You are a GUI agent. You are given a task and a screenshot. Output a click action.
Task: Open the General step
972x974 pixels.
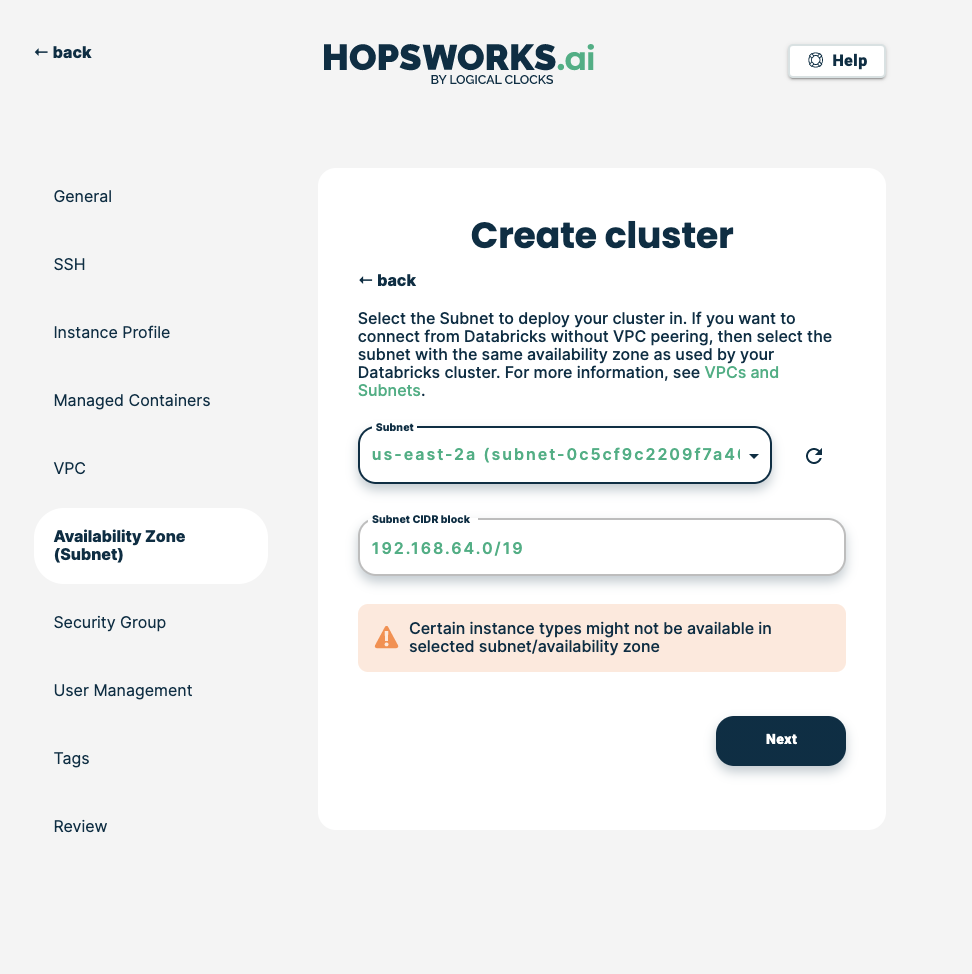click(83, 196)
